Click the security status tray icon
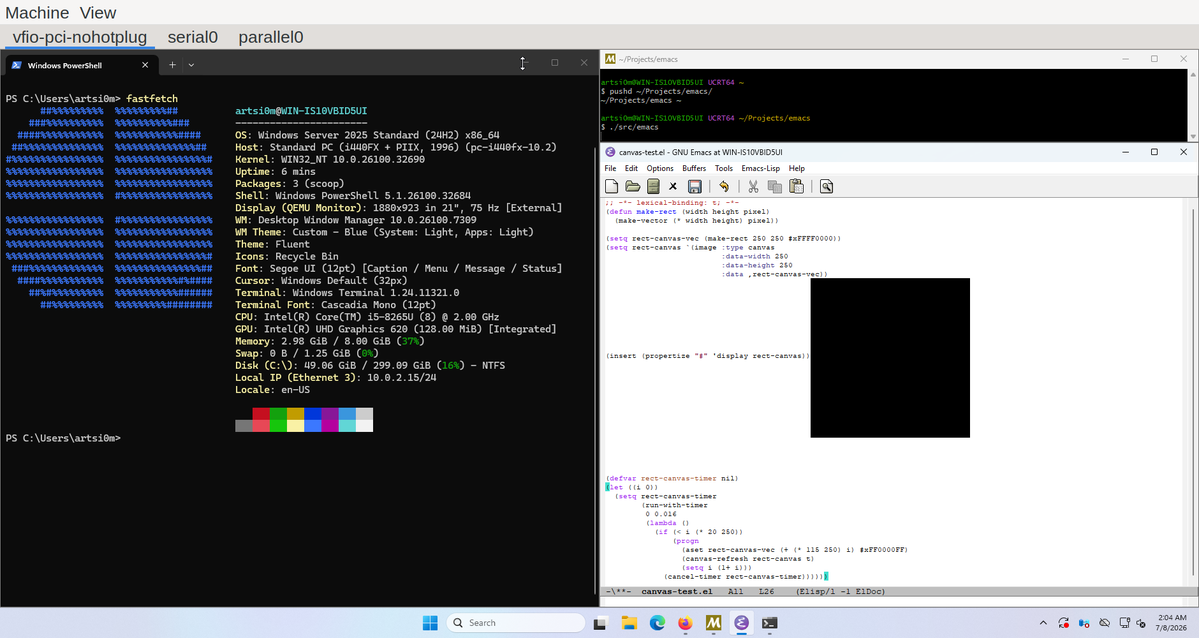 (1084, 623)
